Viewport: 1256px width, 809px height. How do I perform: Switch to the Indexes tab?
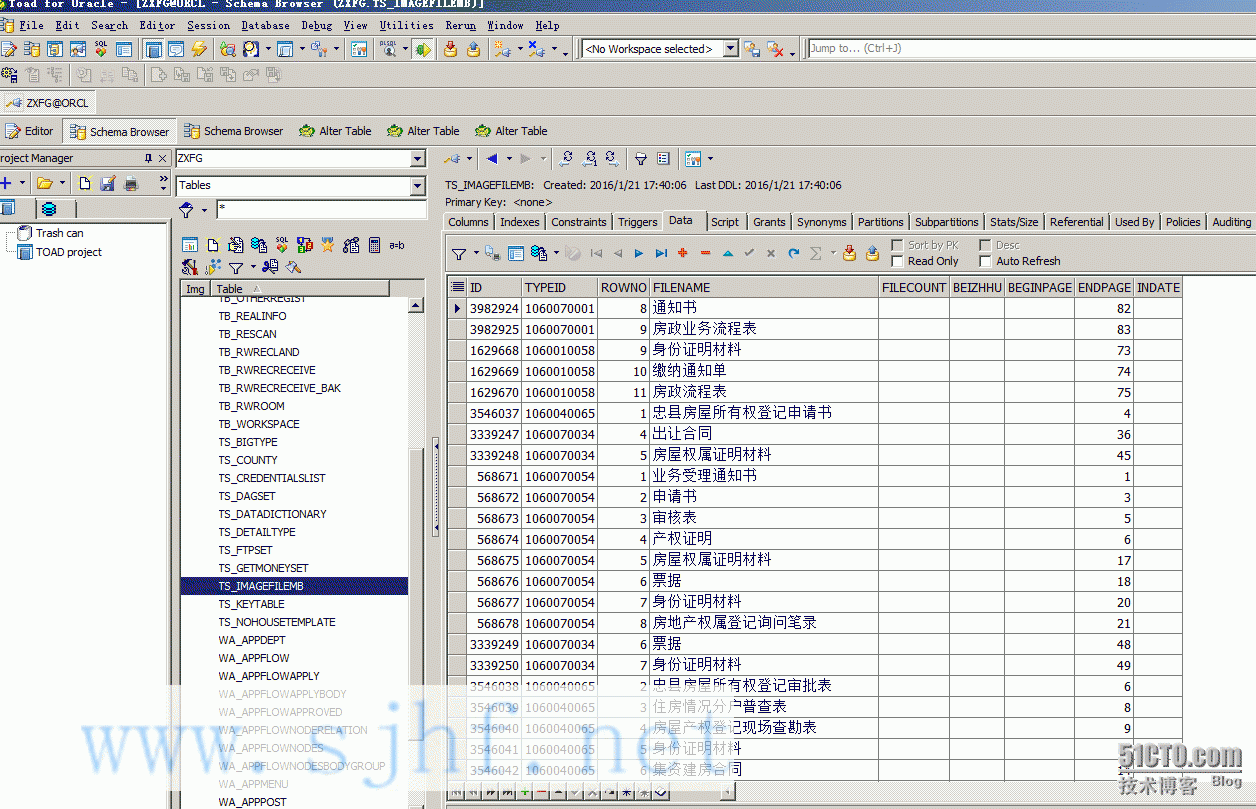(x=519, y=222)
